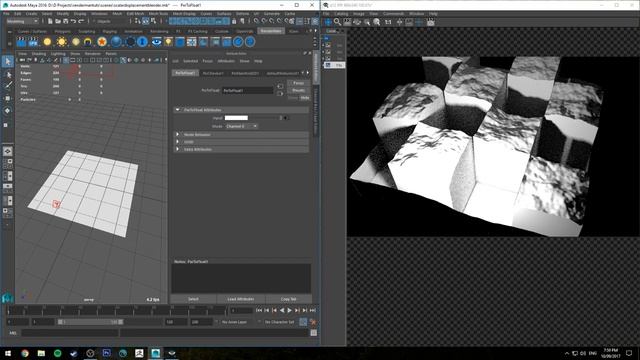Click the Load Attributes button
Screen dimensions: 640x360
pos(241,299)
